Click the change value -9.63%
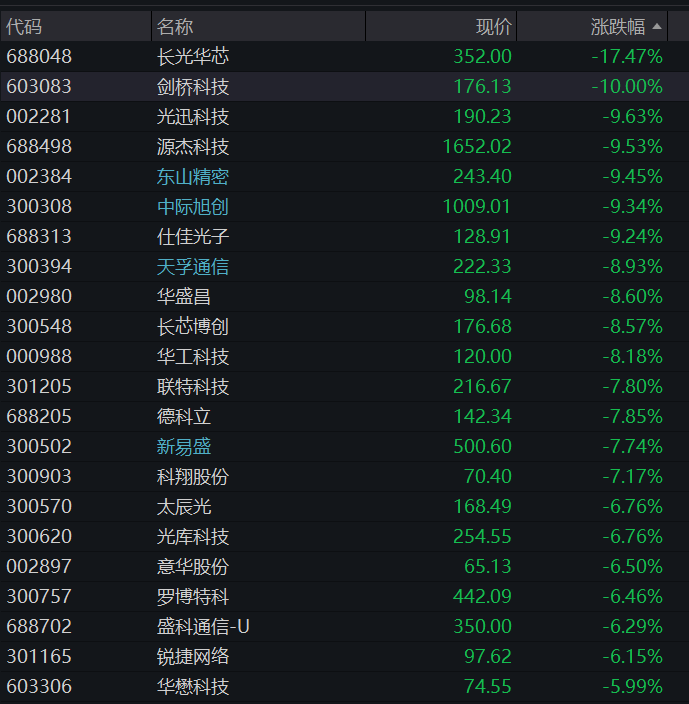 click(x=632, y=117)
